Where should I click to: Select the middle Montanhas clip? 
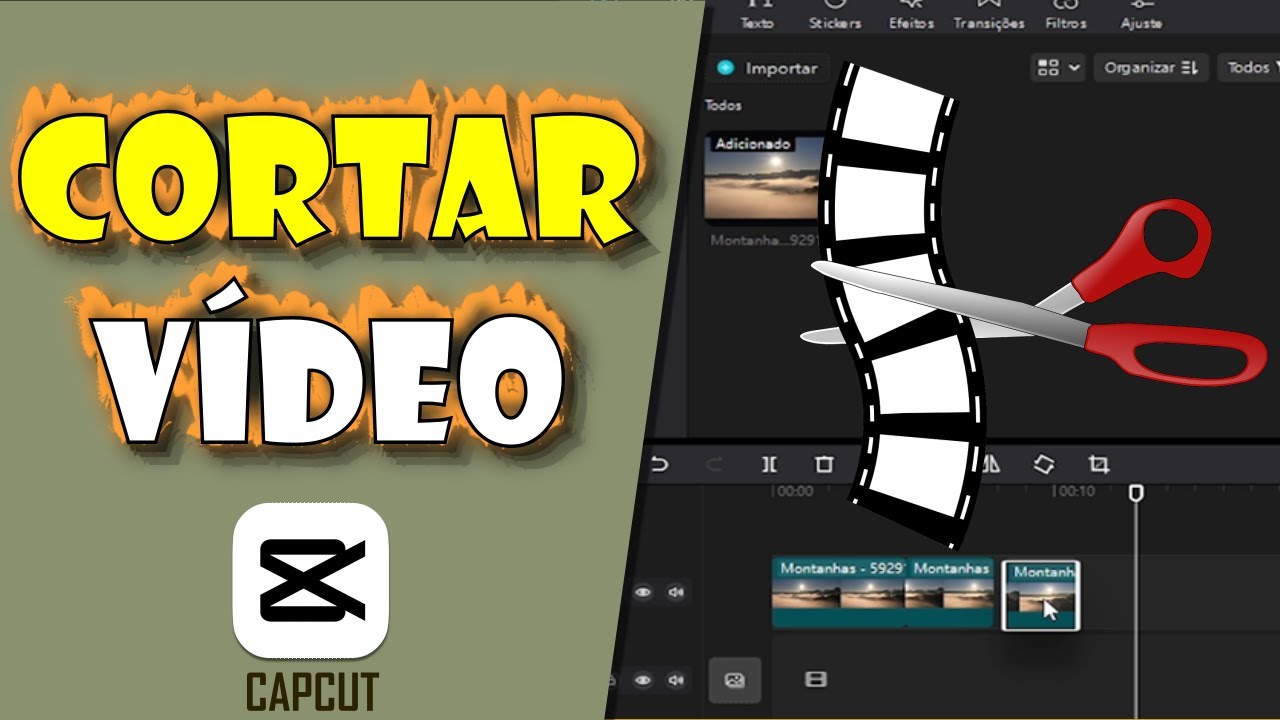(x=950, y=593)
